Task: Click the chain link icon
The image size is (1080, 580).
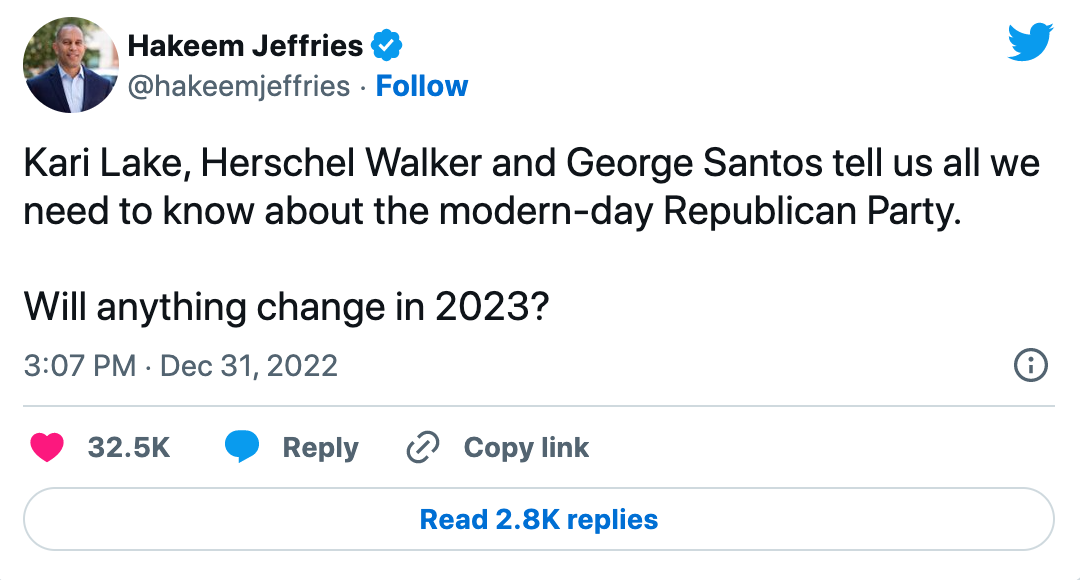Action: (423, 448)
